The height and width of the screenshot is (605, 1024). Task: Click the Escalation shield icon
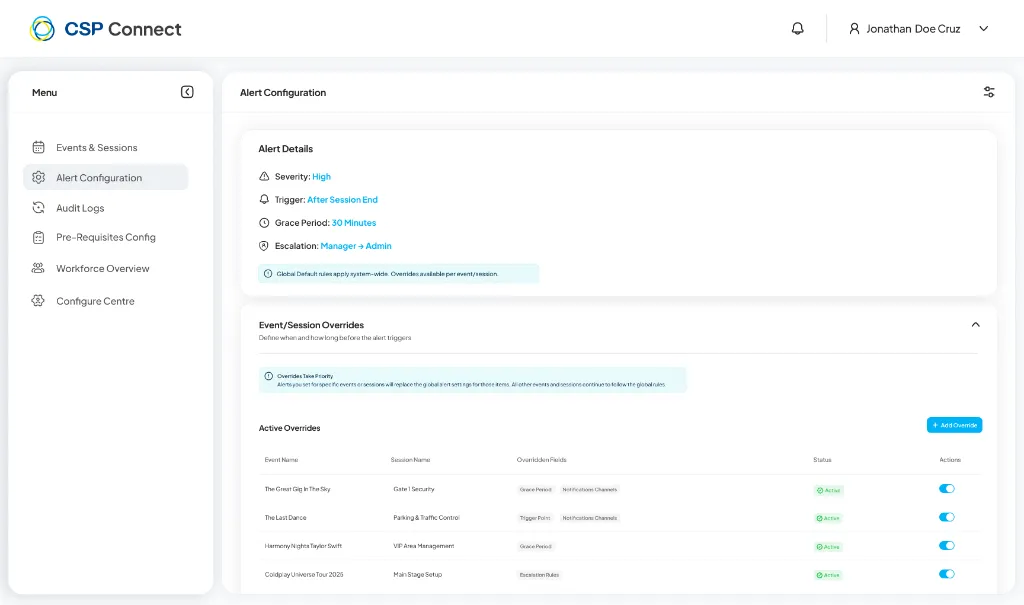[x=264, y=246]
